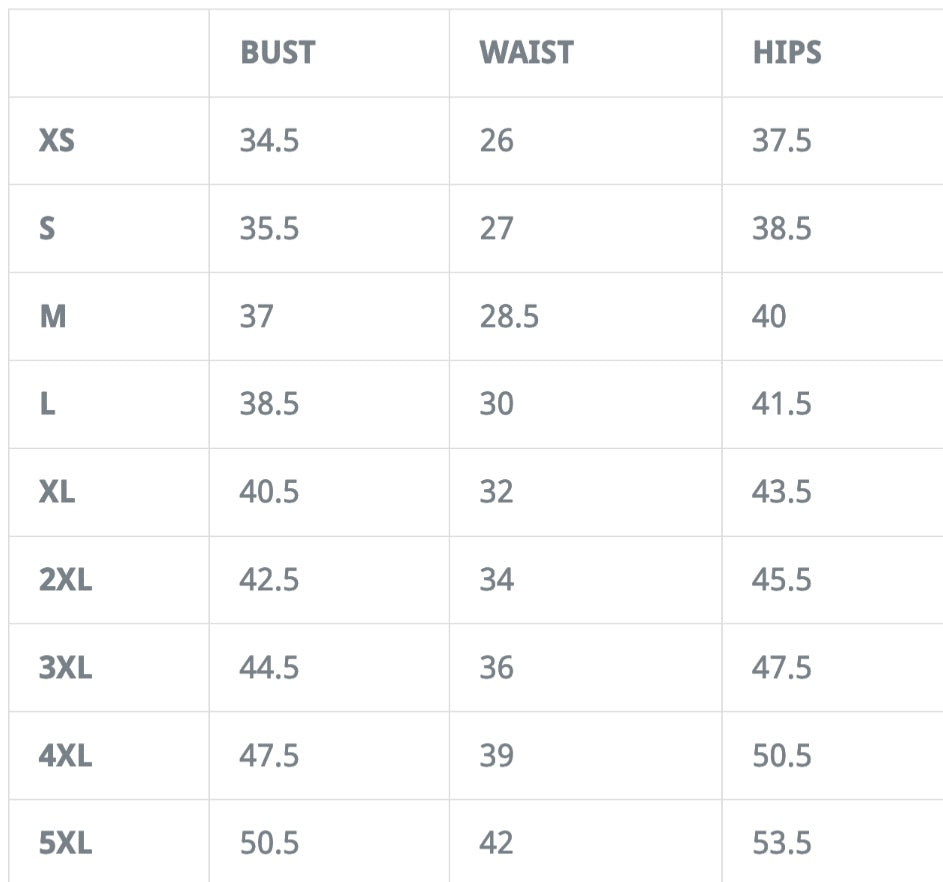This screenshot has width=943, height=882.
Task: Click the 3XL hips value 47.5
Action: click(781, 668)
